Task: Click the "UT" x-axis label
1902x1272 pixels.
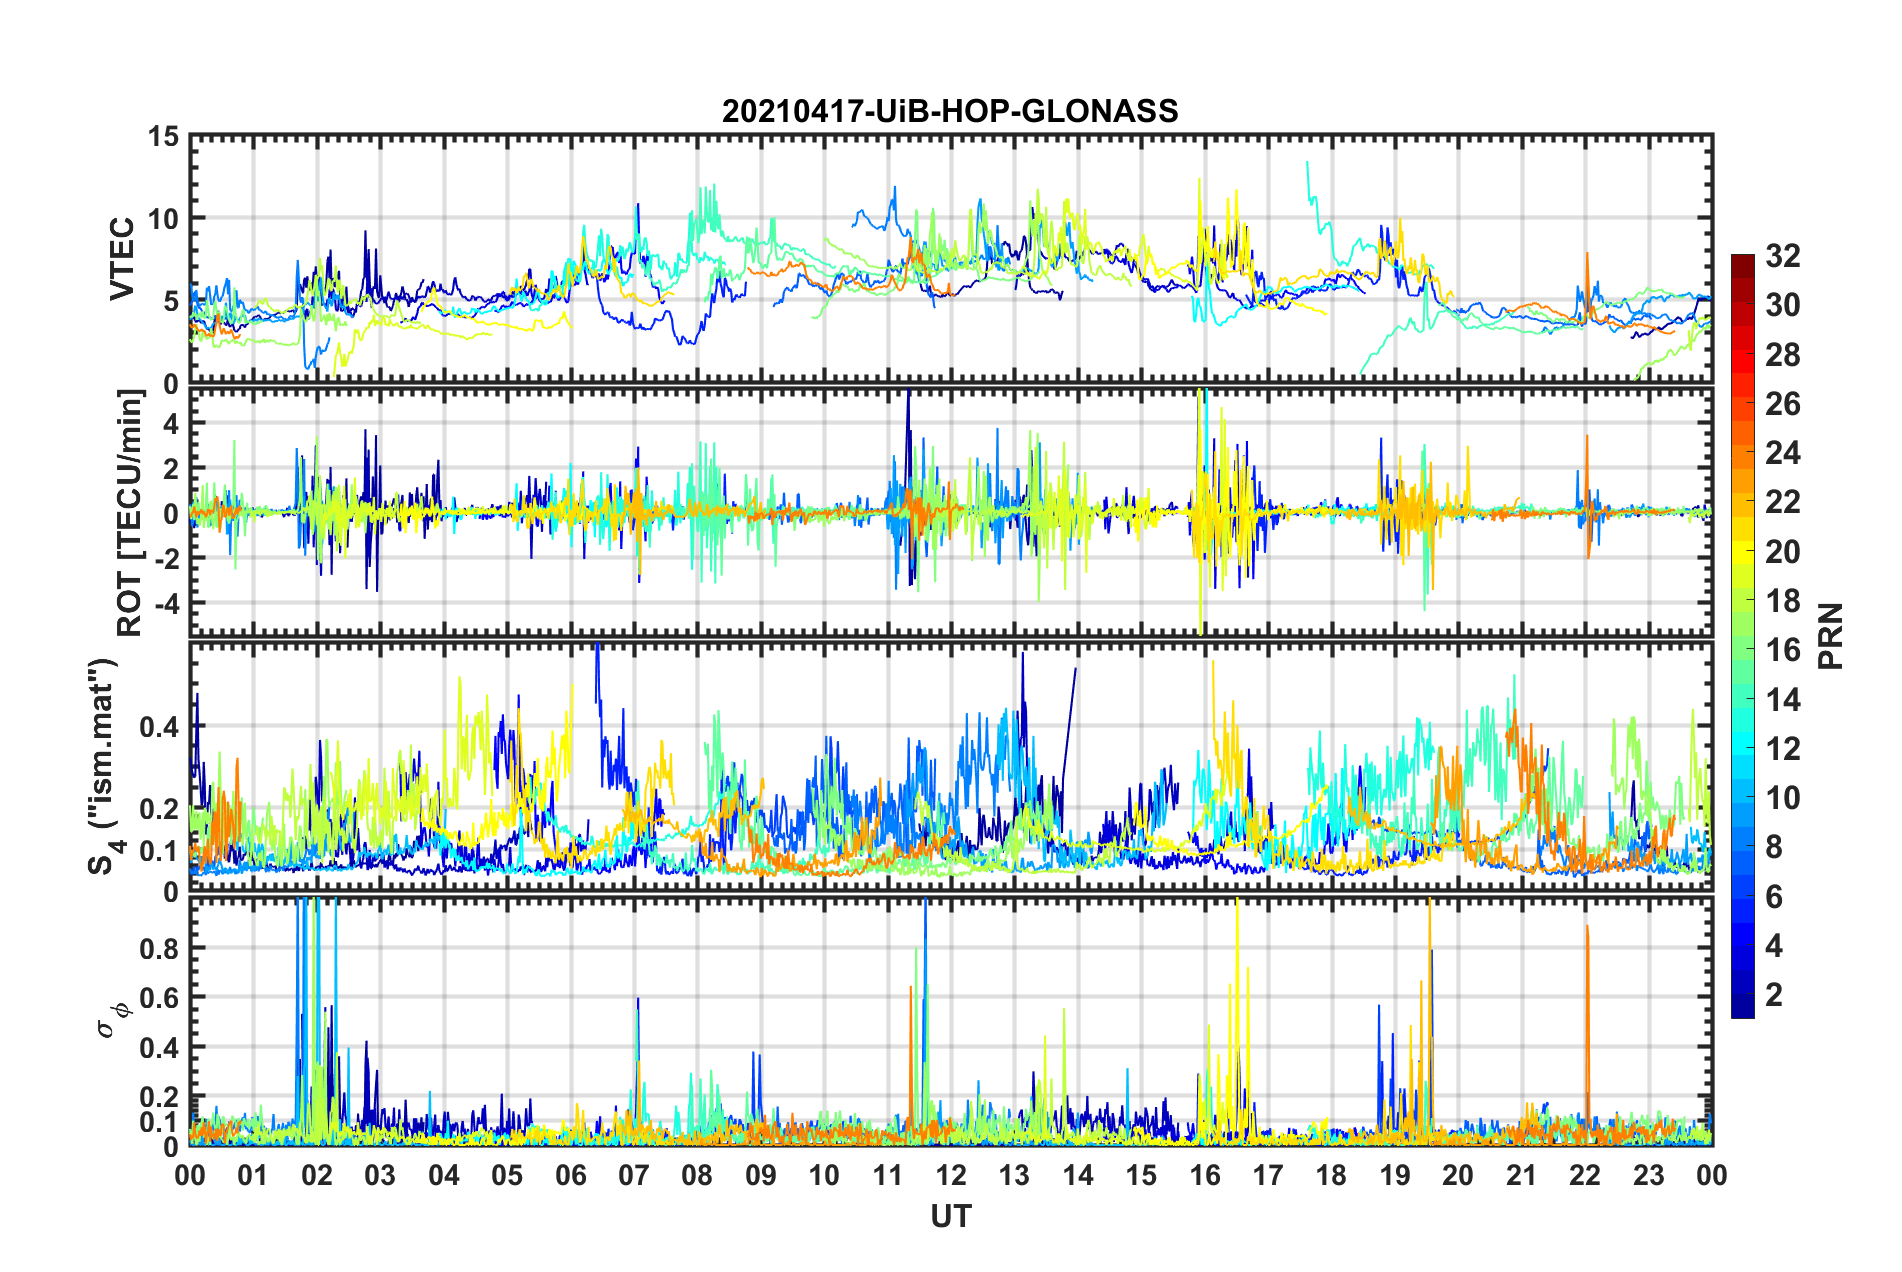Action: [950, 1216]
